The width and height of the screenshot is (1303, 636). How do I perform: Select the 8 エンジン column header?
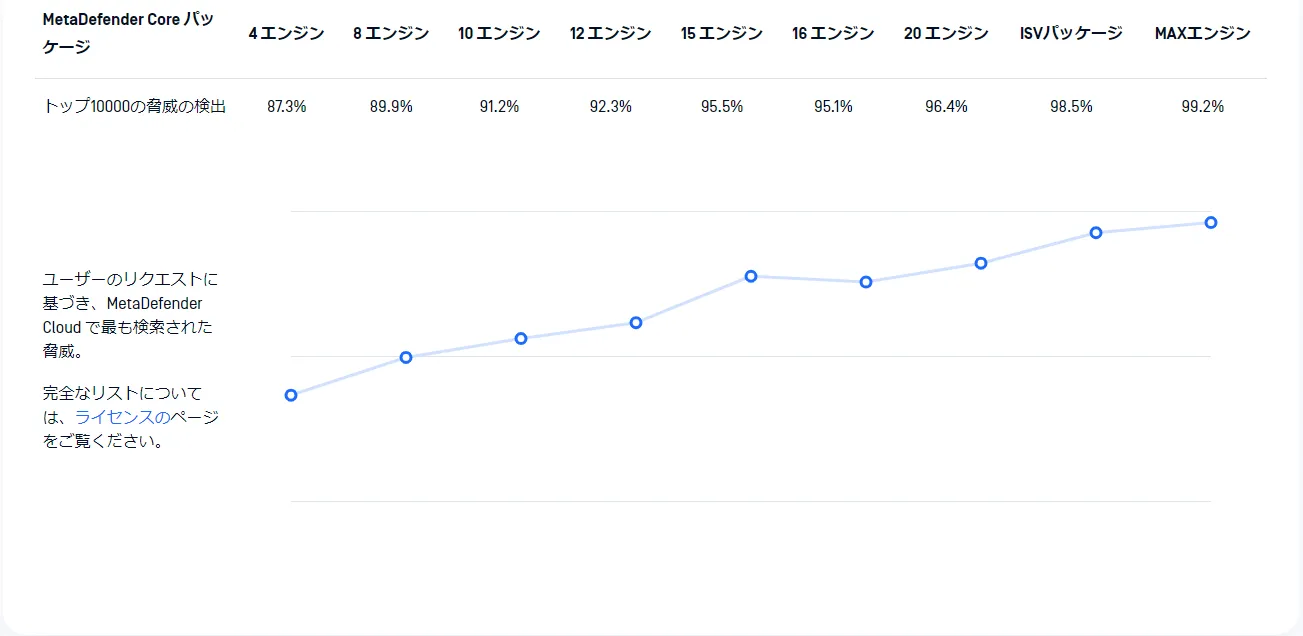click(x=391, y=33)
